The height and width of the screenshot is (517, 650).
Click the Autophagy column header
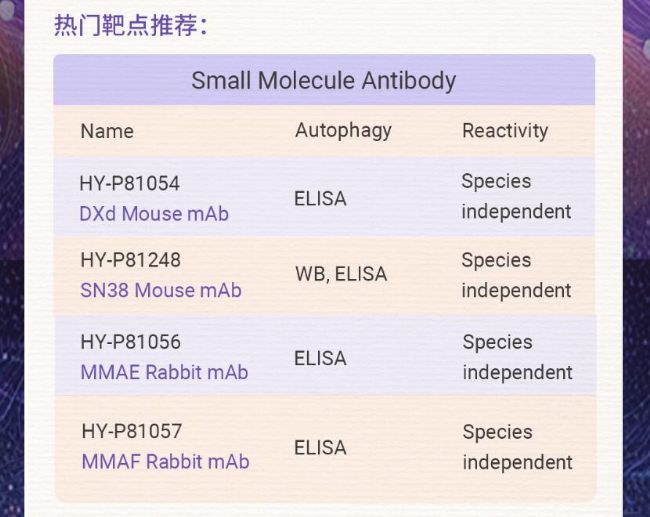click(343, 130)
